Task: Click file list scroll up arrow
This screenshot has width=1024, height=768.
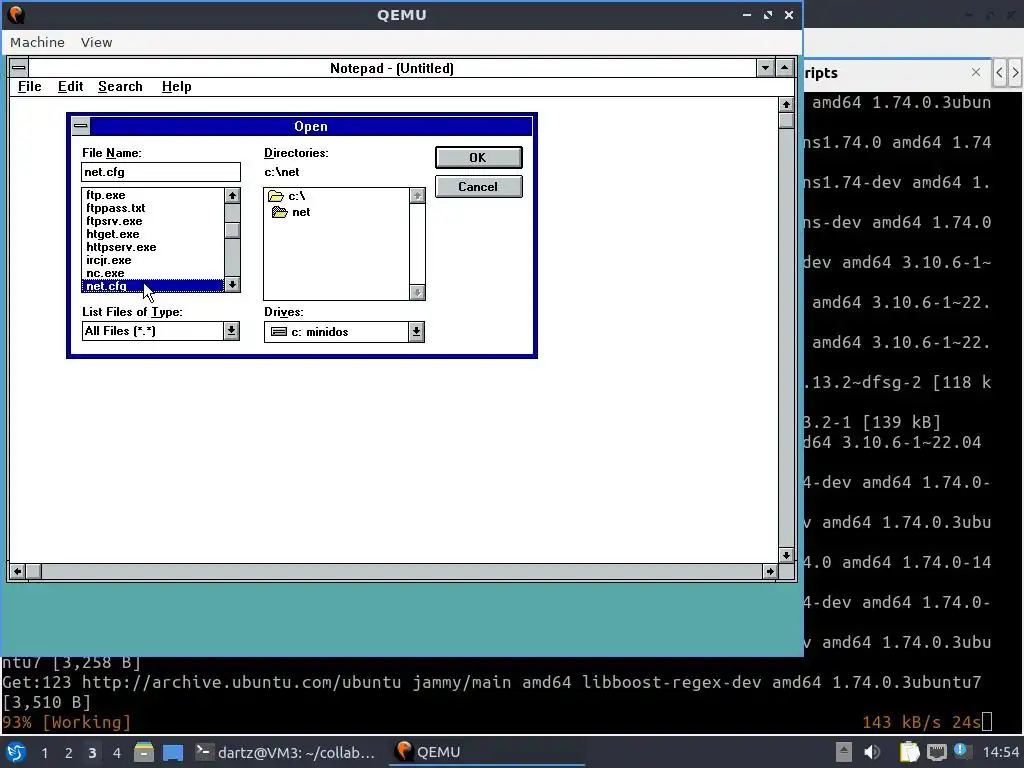Action: coord(232,195)
